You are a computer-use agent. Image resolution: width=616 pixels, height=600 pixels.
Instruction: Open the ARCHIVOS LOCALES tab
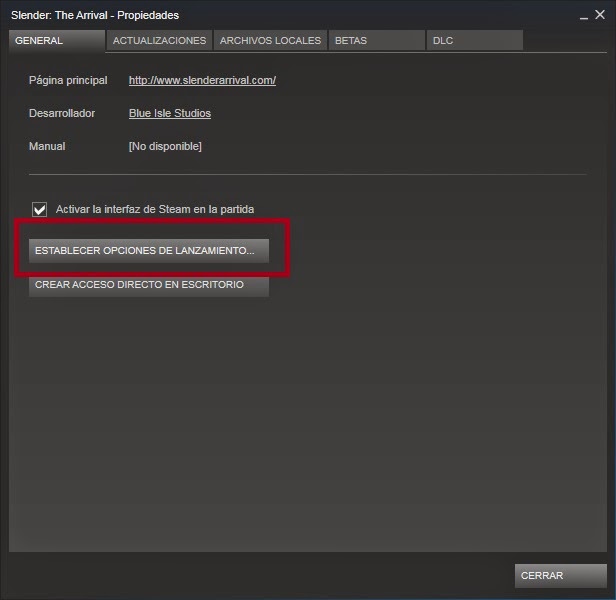(270, 40)
